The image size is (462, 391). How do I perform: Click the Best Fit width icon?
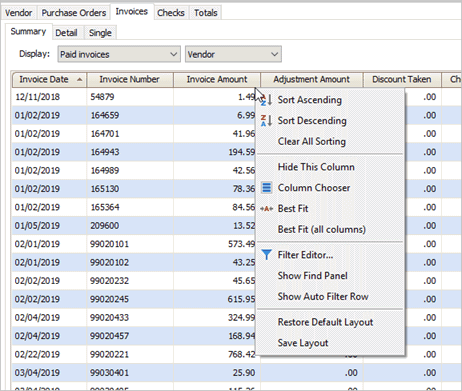(266, 209)
